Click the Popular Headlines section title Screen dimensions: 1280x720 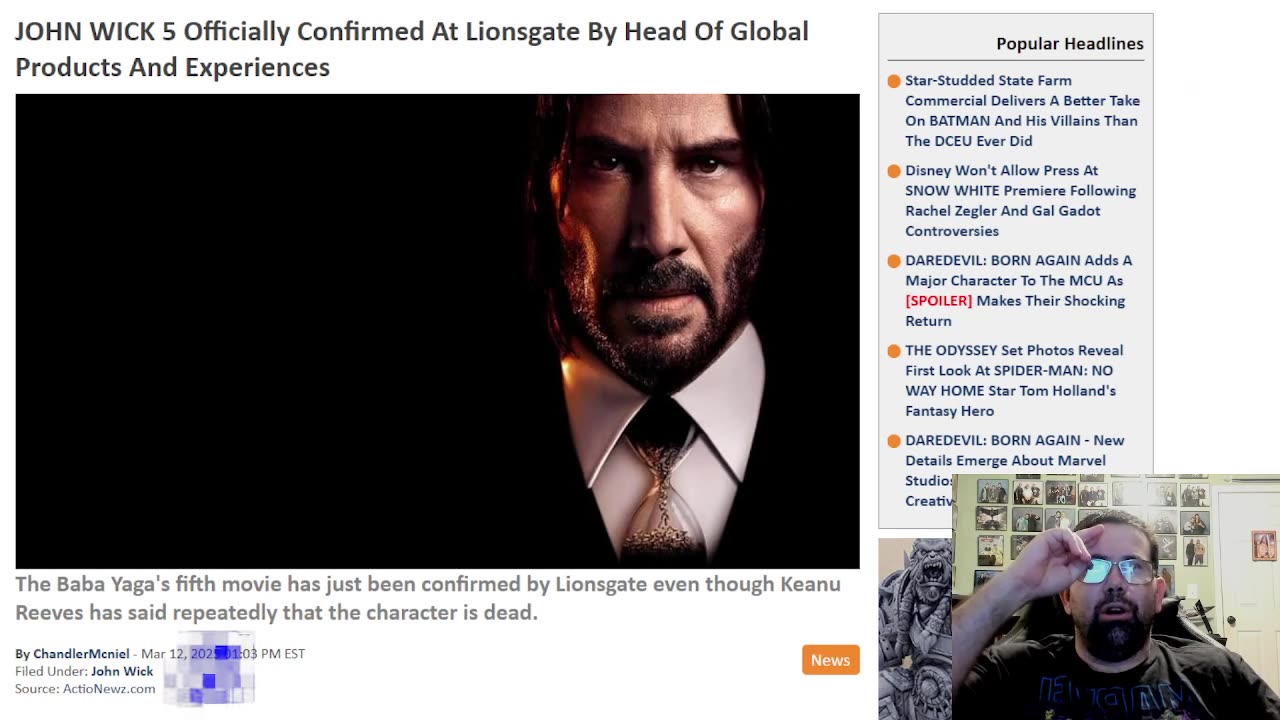coord(1069,43)
